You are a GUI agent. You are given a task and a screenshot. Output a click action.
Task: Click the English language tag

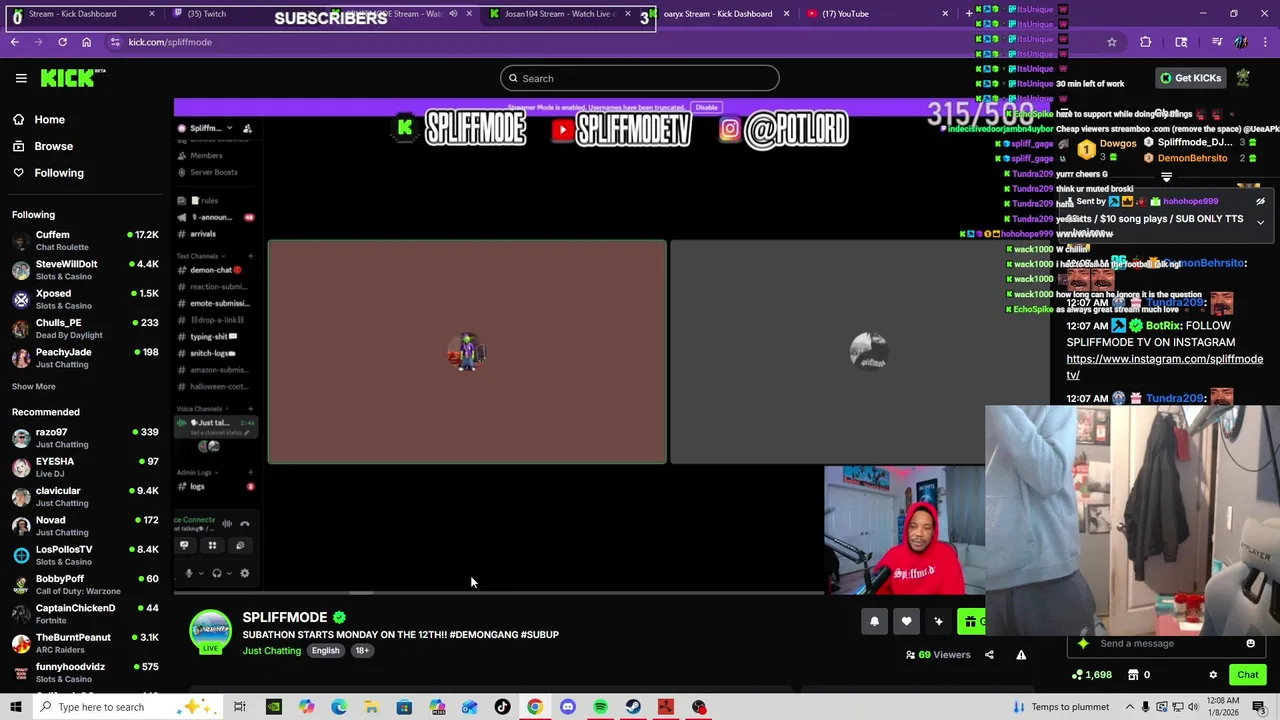click(325, 651)
